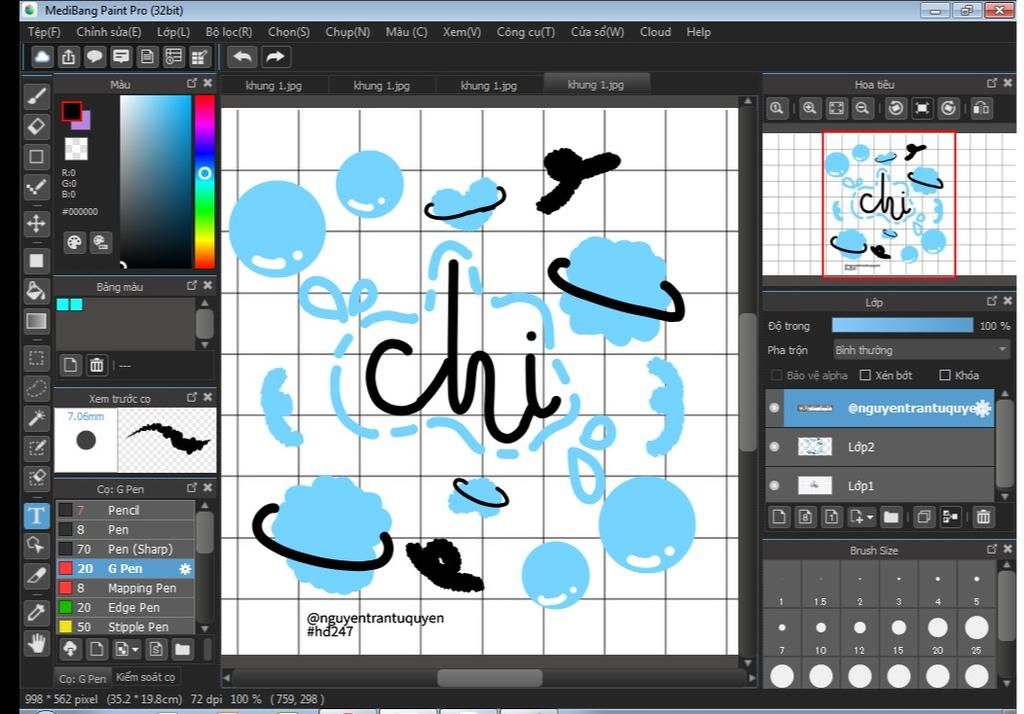Select the Eyedropper tool

(37, 612)
